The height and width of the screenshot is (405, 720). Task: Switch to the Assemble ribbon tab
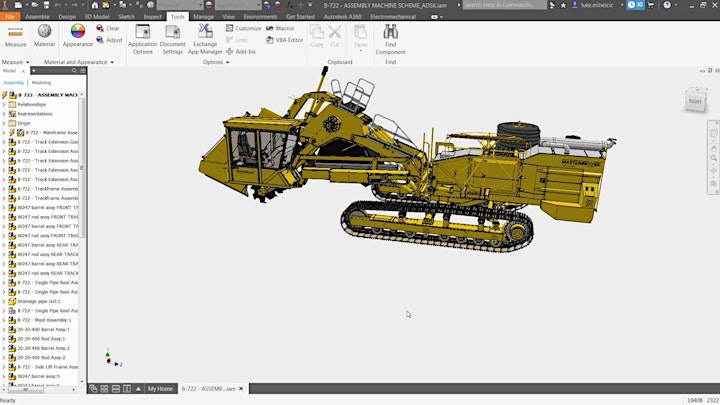37,17
